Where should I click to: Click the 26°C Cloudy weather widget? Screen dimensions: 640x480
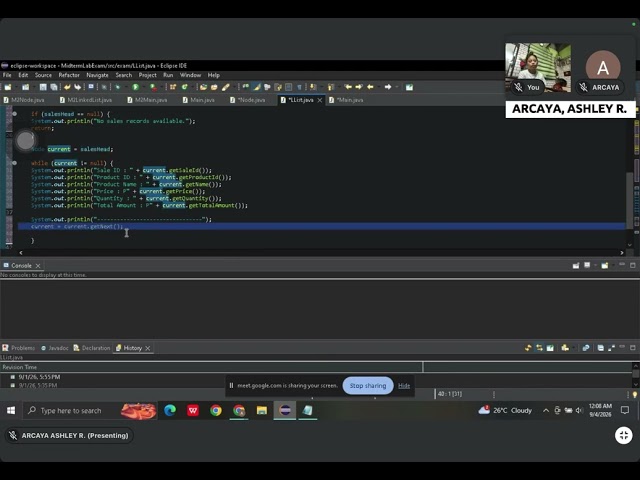point(505,410)
